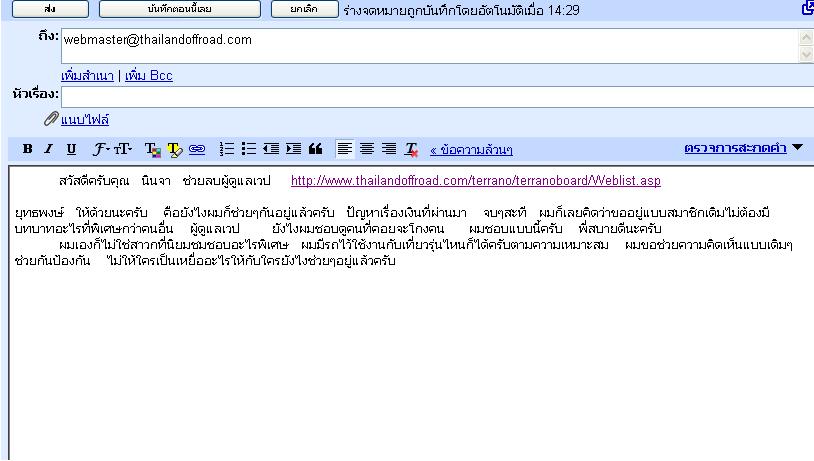814x461 pixels.
Task: Click the attach a file (แนบไฟล์) link
Action: pos(85,120)
